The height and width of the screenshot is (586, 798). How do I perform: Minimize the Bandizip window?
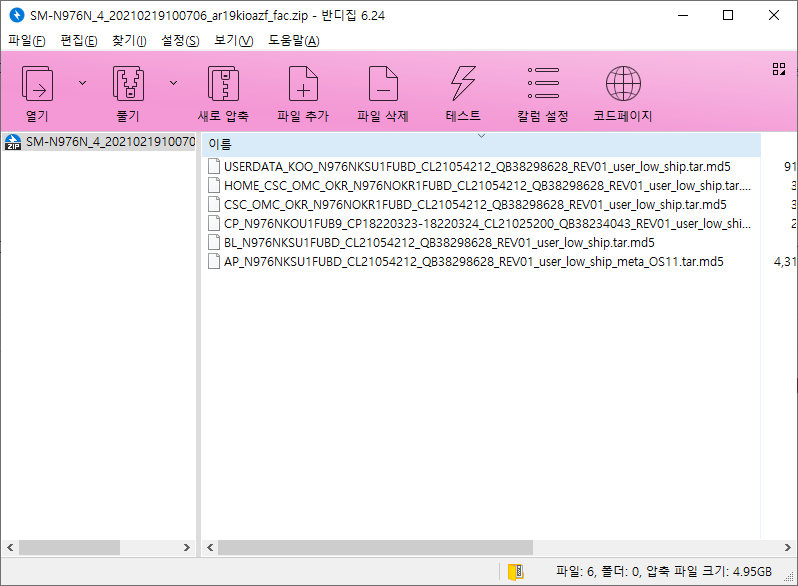point(682,15)
